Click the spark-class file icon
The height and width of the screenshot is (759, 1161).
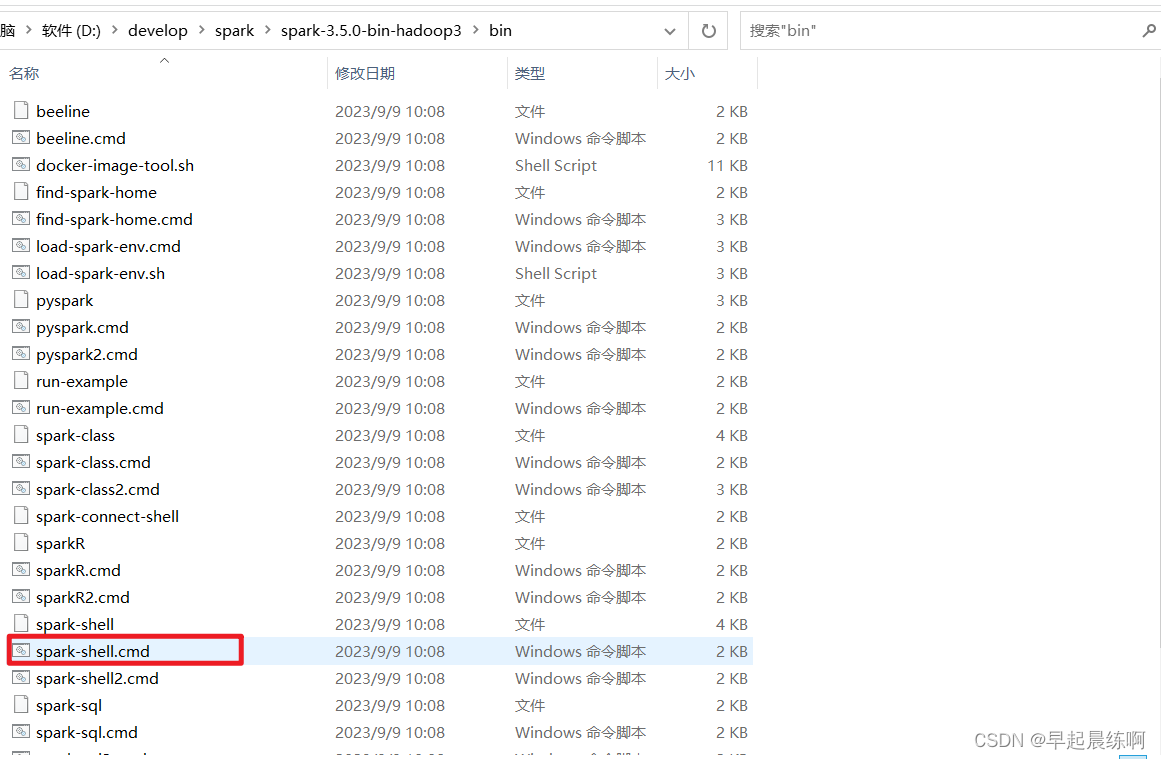[21, 435]
